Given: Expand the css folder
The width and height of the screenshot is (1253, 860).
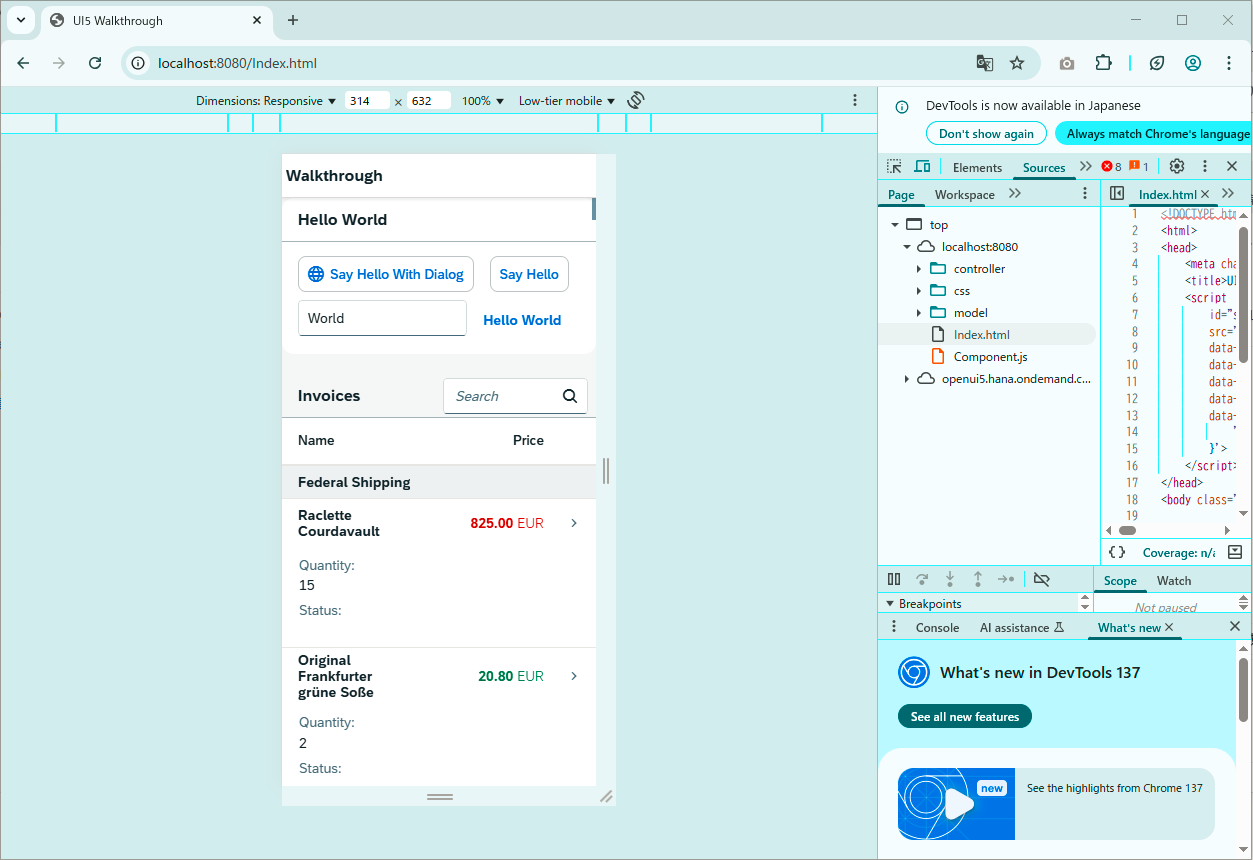Looking at the screenshot, I should (919, 291).
